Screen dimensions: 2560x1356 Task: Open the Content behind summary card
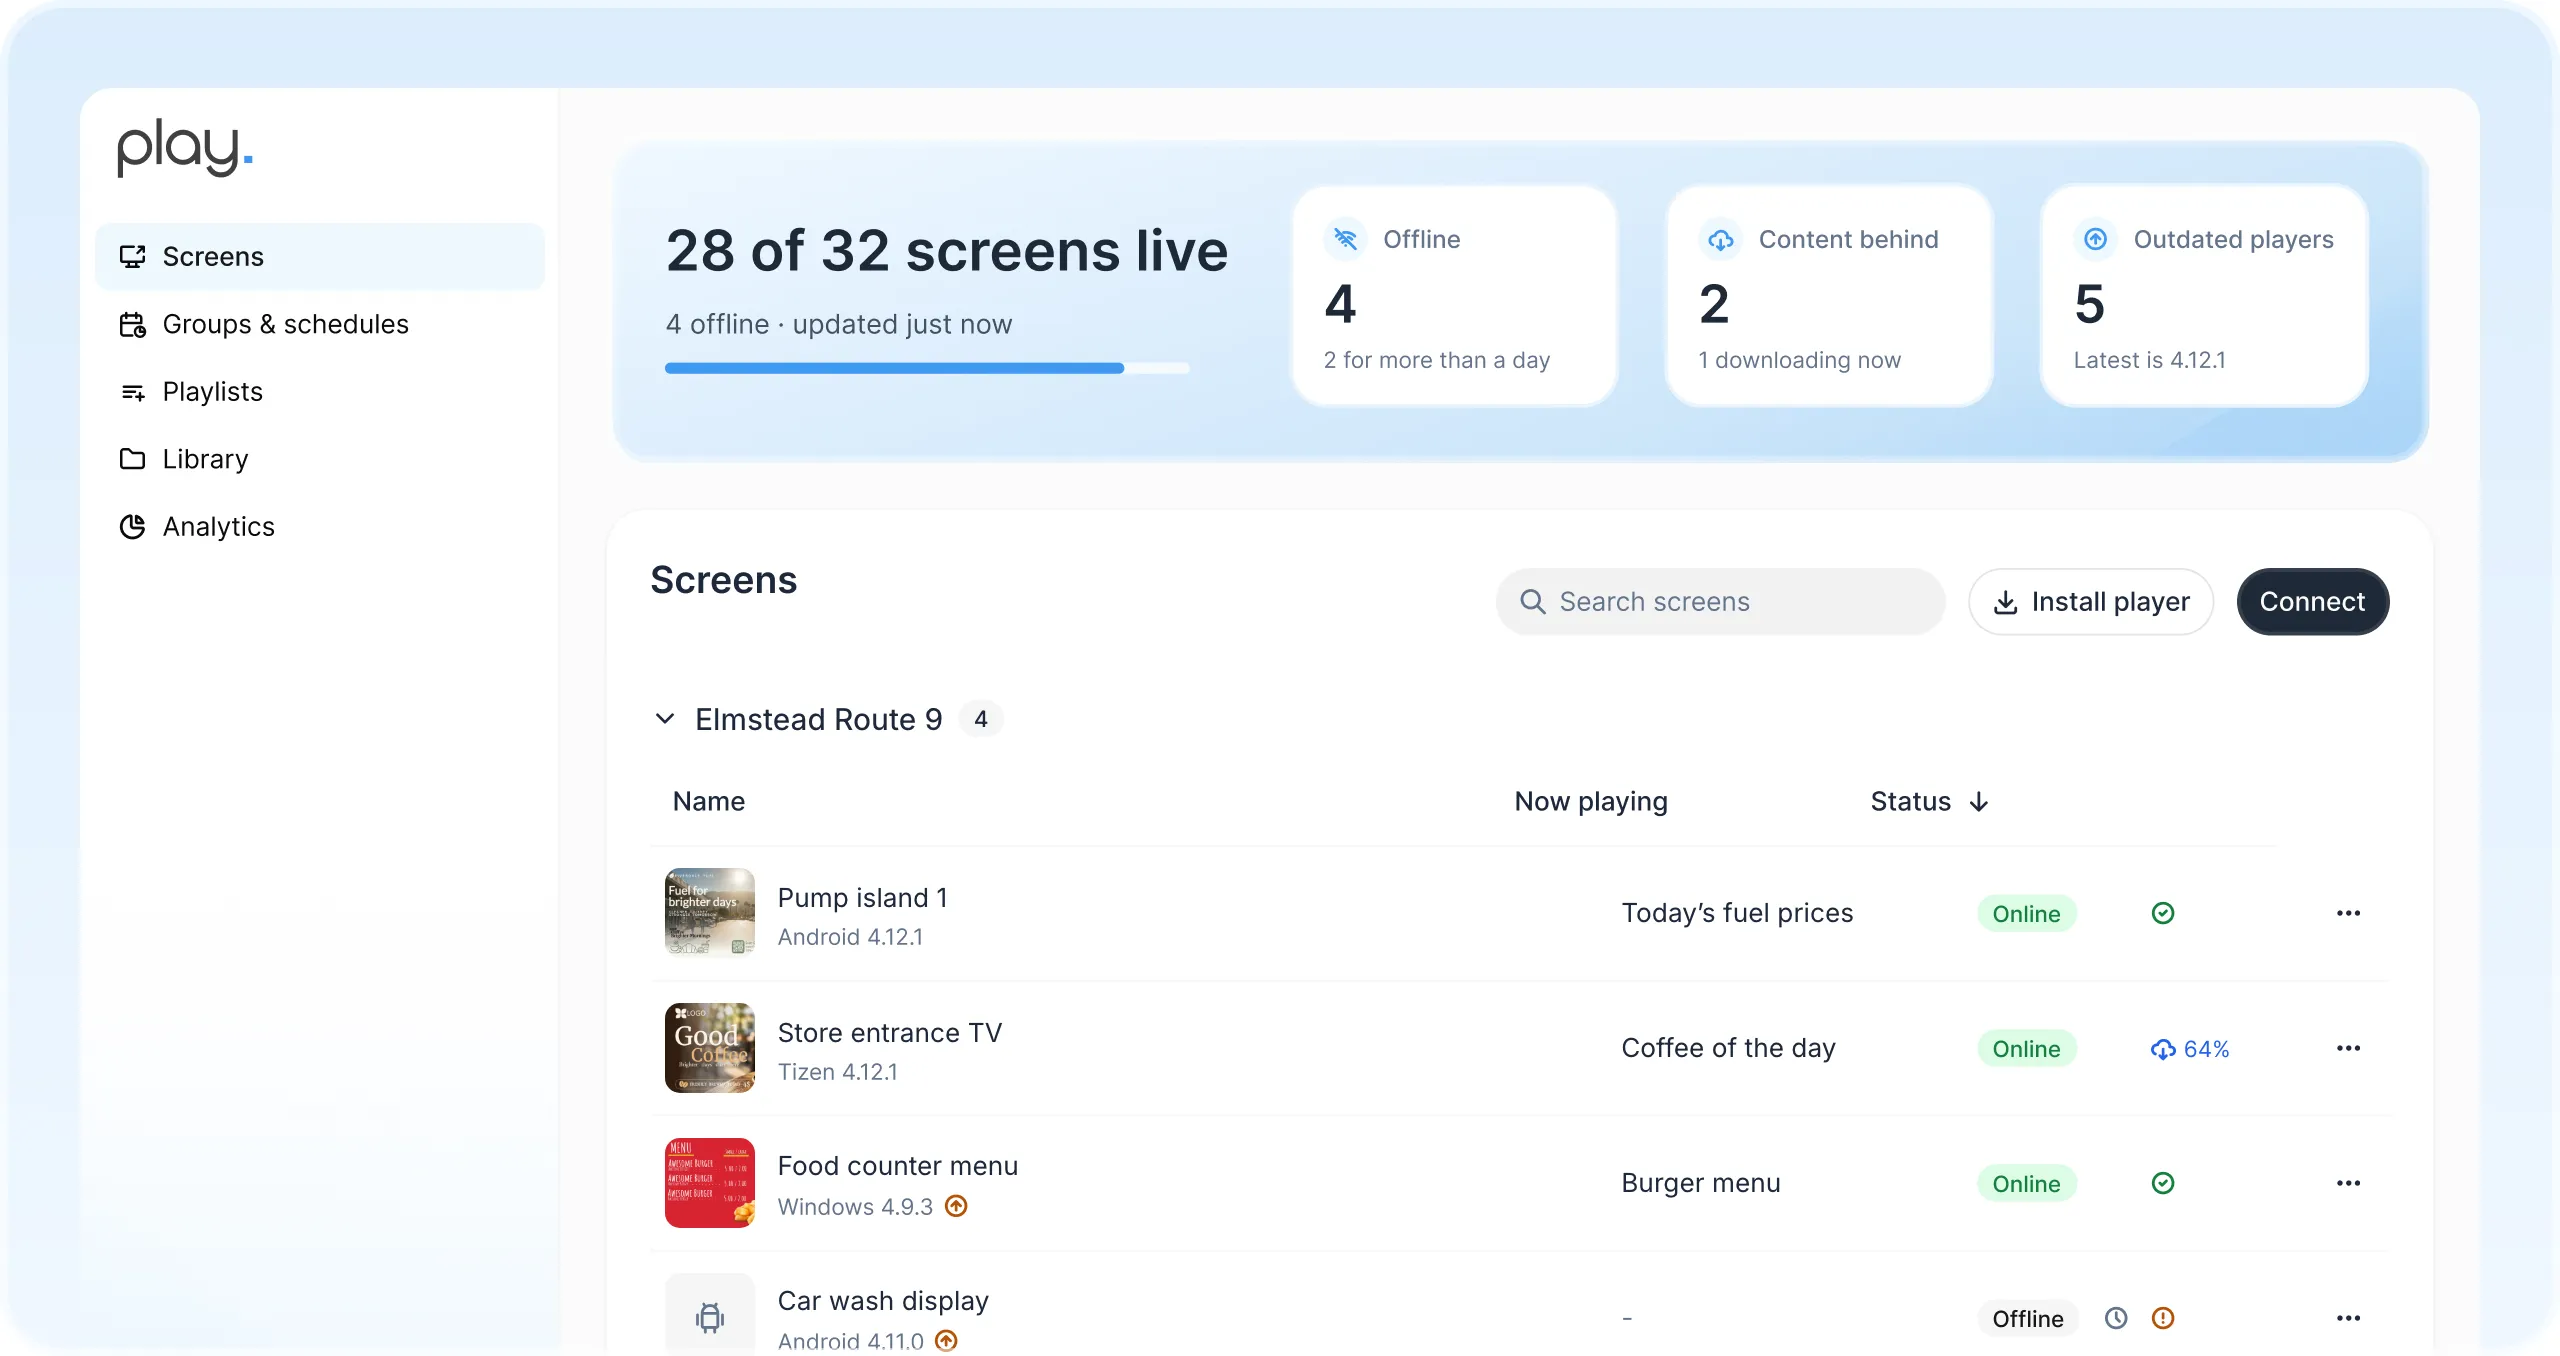(x=1829, y=296)
